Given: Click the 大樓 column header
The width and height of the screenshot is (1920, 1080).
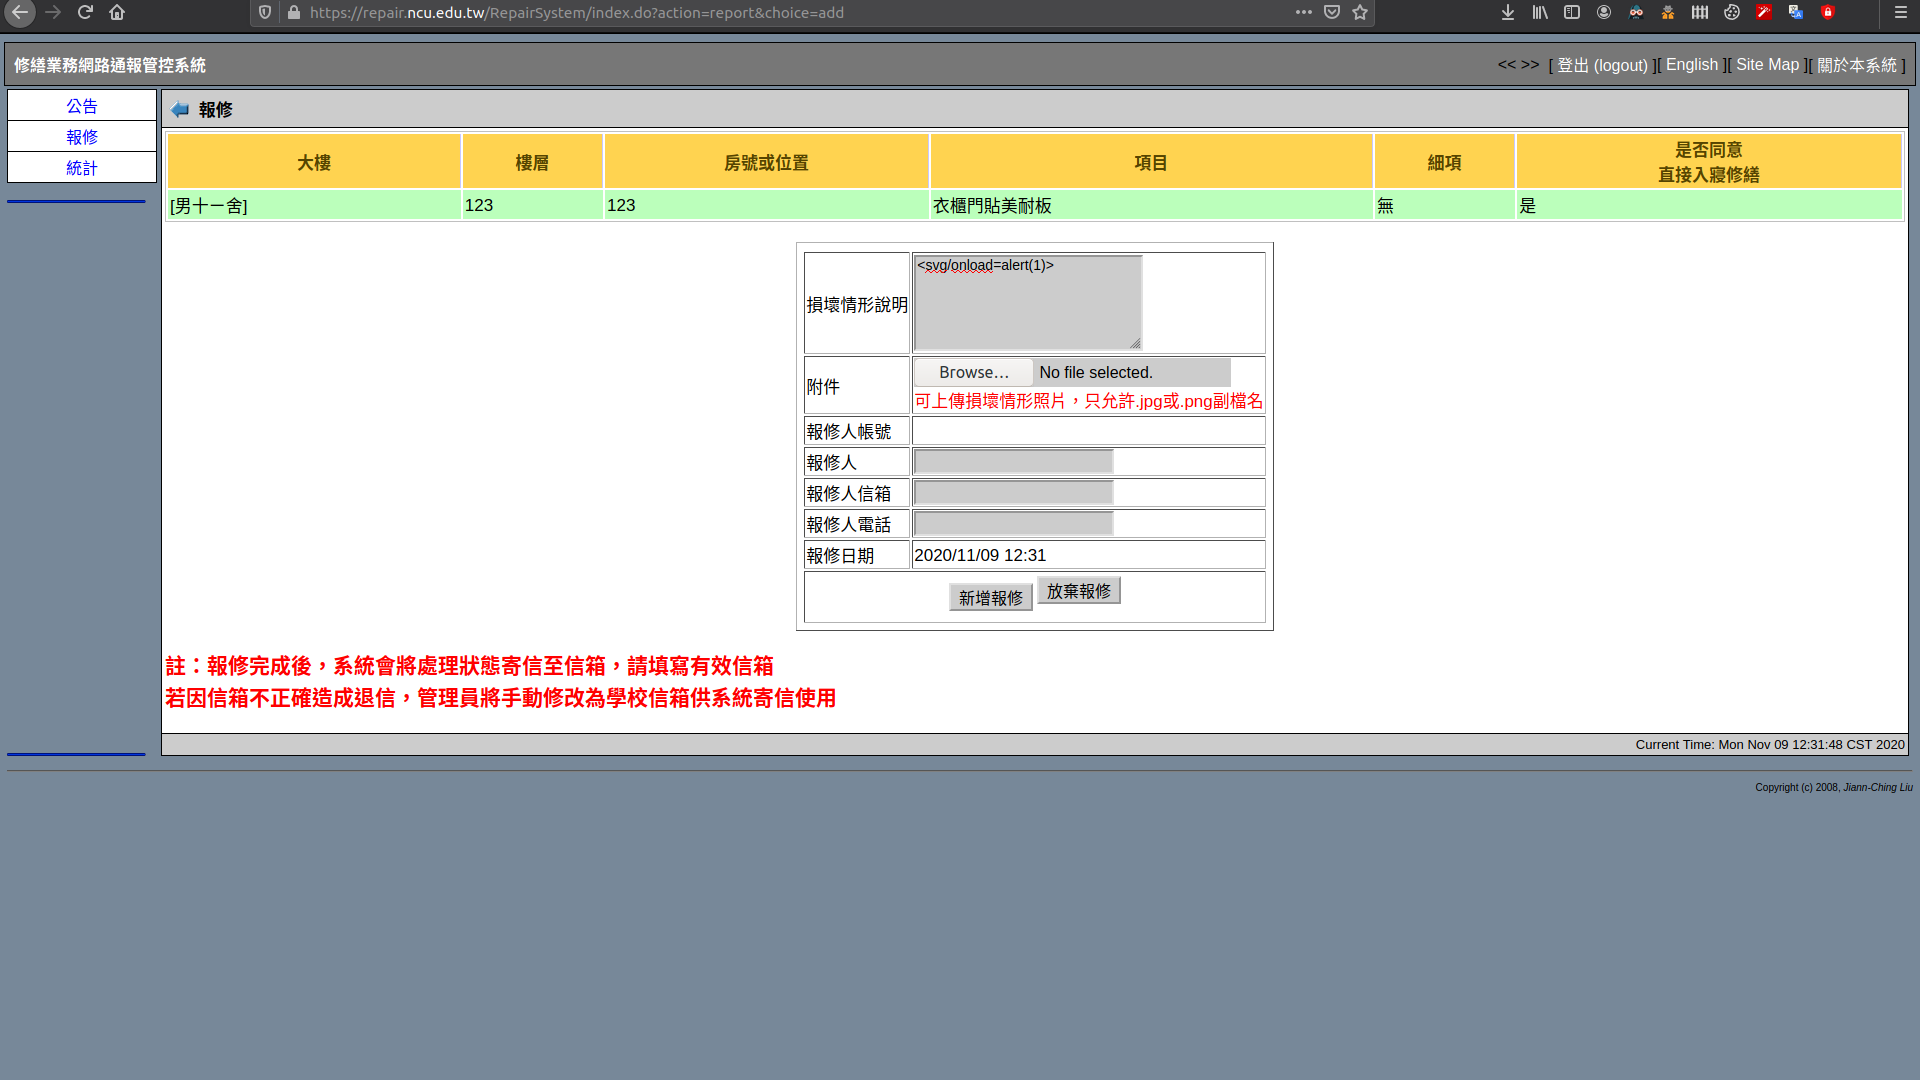Looking at the screenshot, I should click(313, 162).
